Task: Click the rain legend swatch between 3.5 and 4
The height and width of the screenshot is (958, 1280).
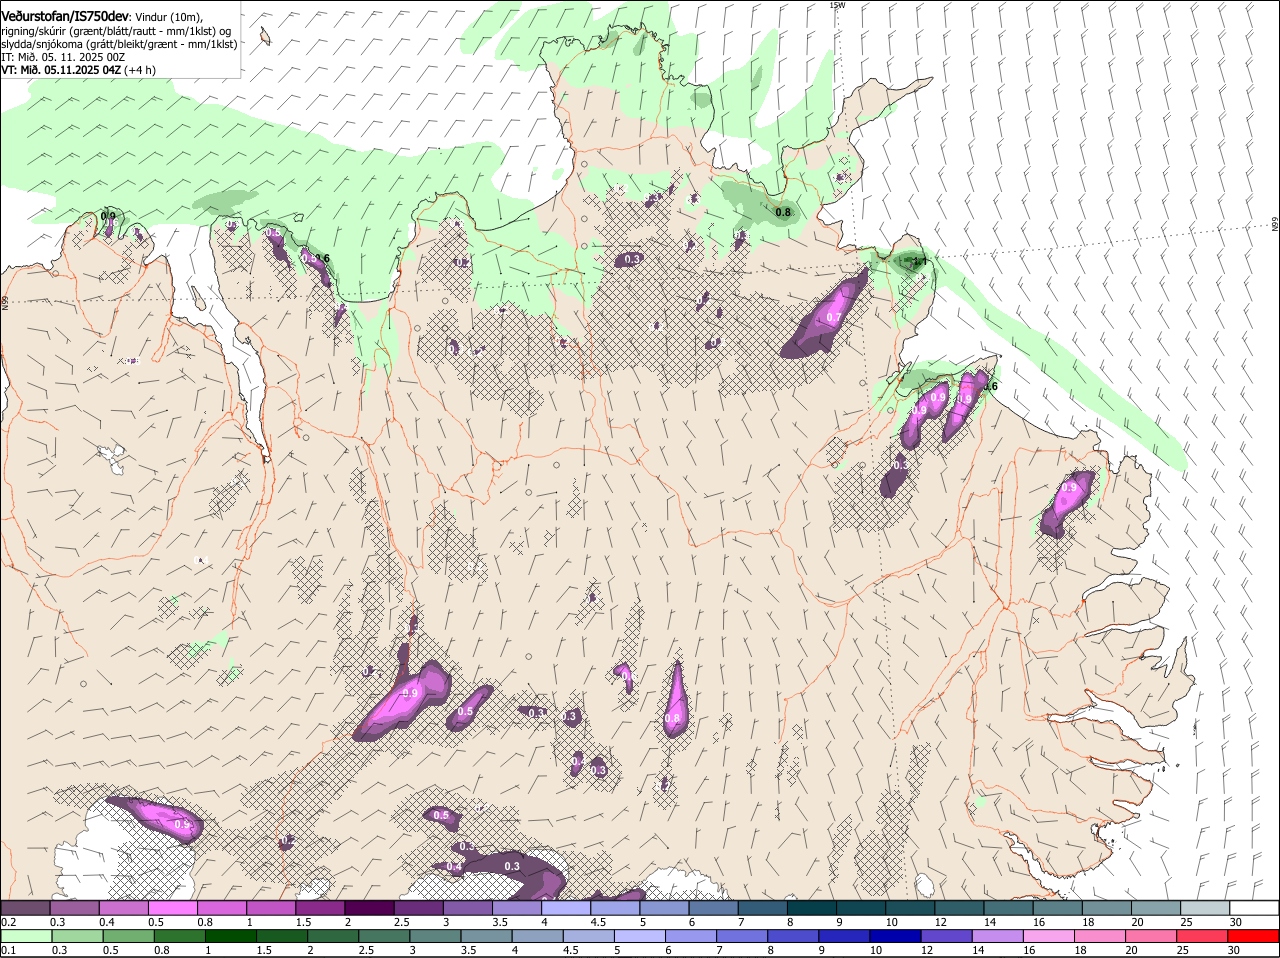Action: [486, 936]
